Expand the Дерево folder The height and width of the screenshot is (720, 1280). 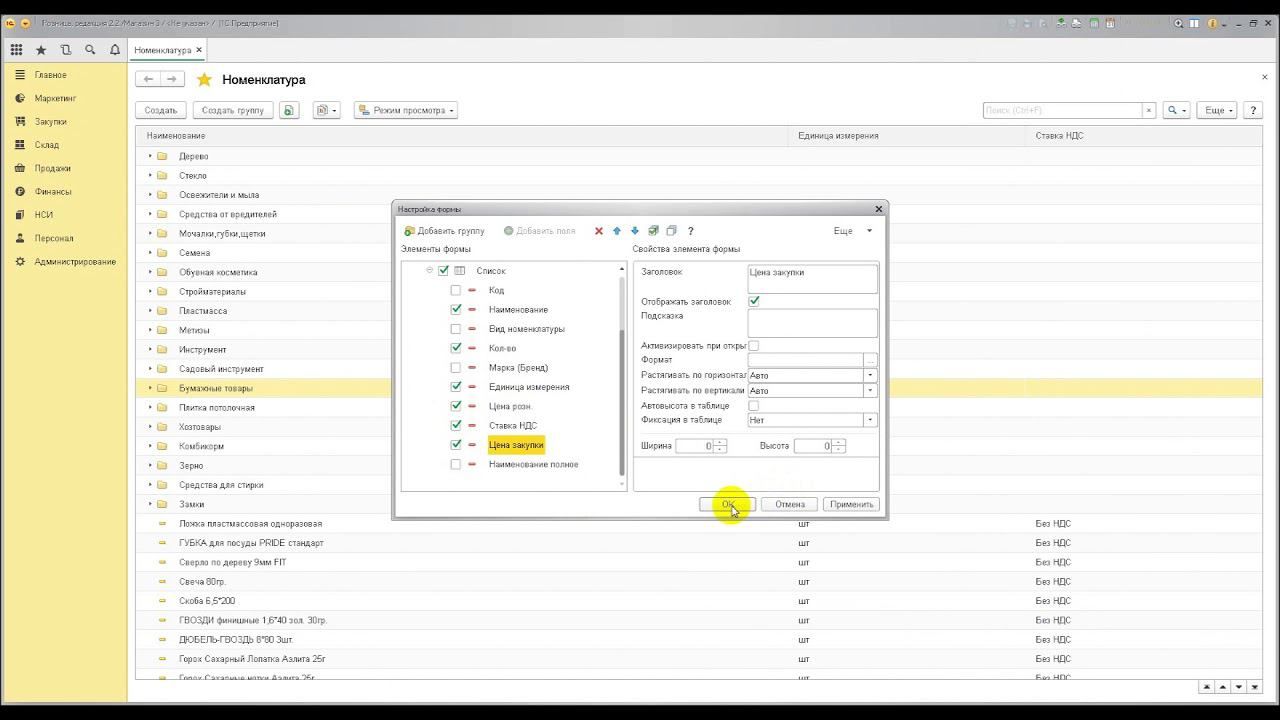(150, 156)
